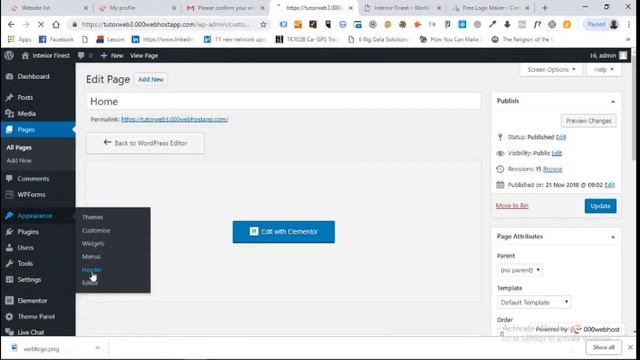Collapse the Page Attributes panel arrow

[x=613, y=237]
